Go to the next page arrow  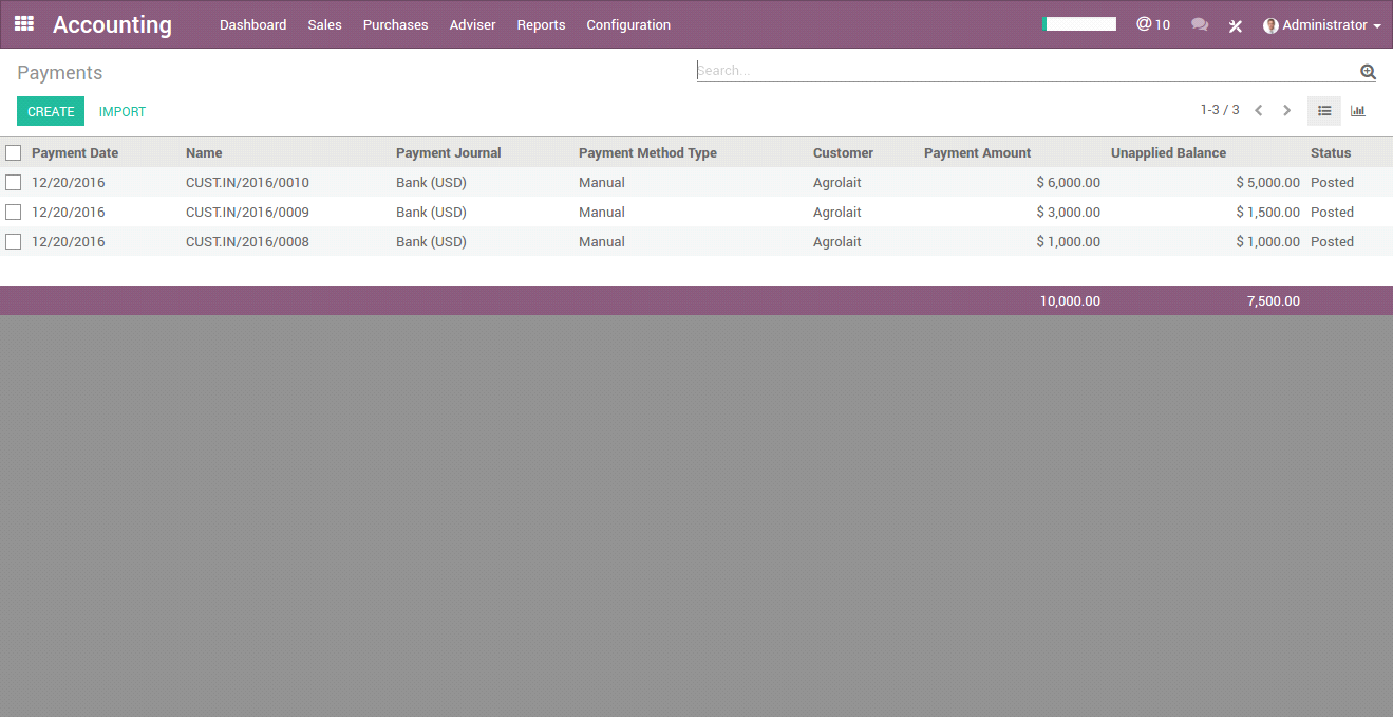tap(1287, 111)
